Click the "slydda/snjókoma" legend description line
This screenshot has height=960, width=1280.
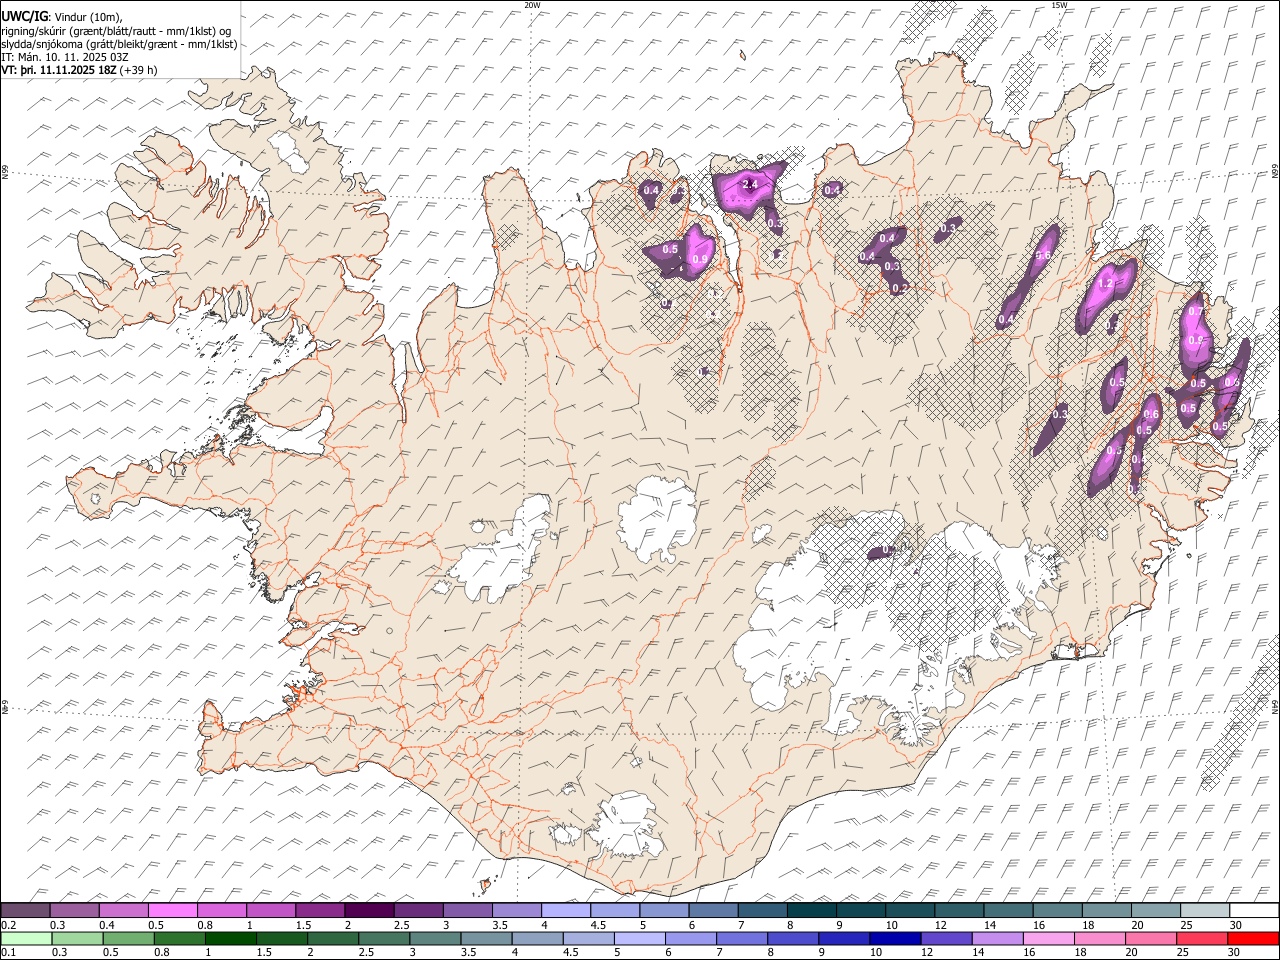[x=119, y=44]
